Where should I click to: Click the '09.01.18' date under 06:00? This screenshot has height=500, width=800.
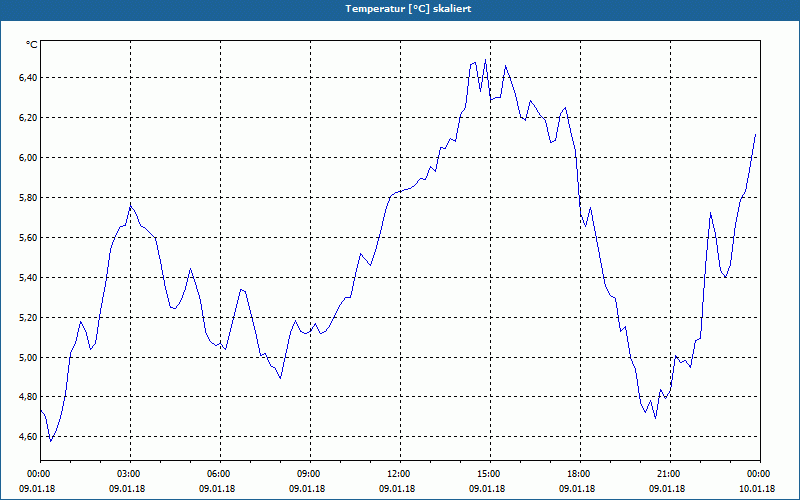pyautogui.click(x=217, y=489)
